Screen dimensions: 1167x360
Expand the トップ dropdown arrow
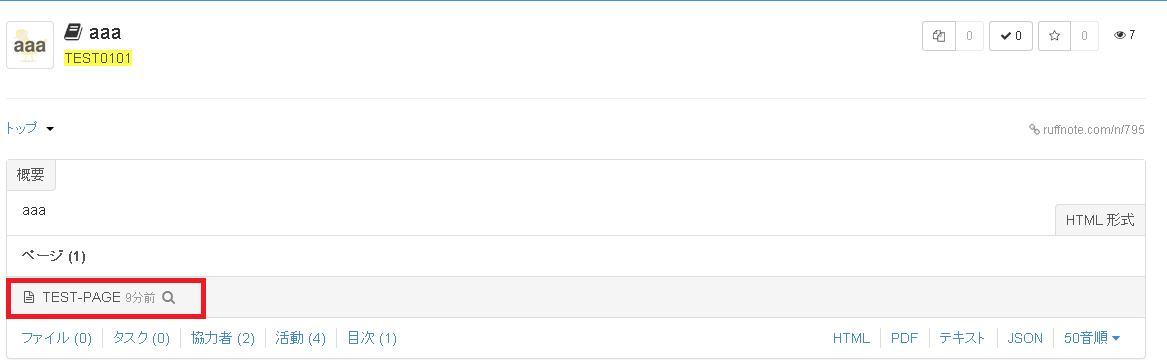pyautogui.click(x=50, y=129)
